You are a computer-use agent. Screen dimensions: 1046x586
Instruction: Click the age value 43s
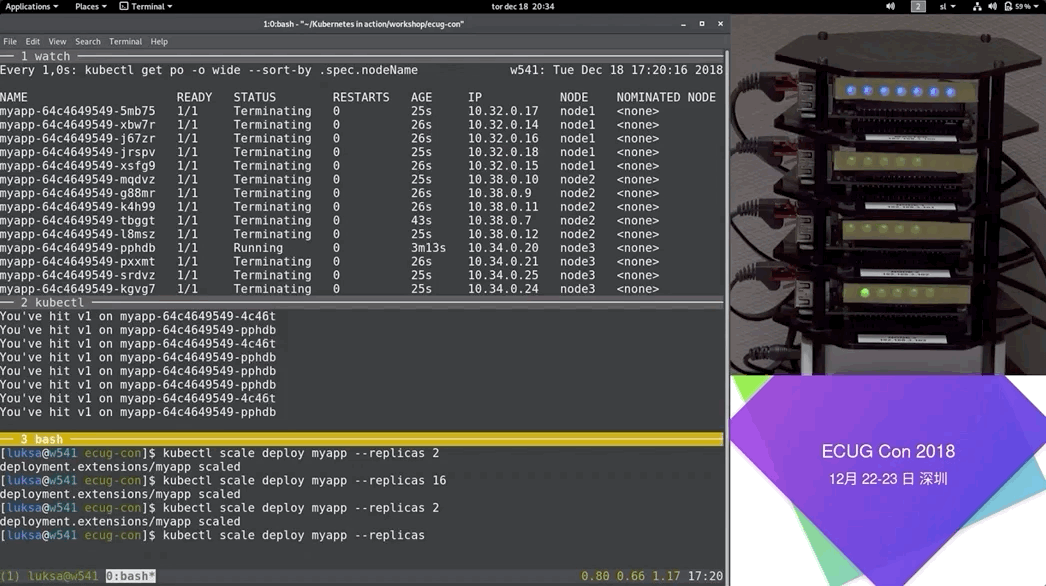point(421,221)
